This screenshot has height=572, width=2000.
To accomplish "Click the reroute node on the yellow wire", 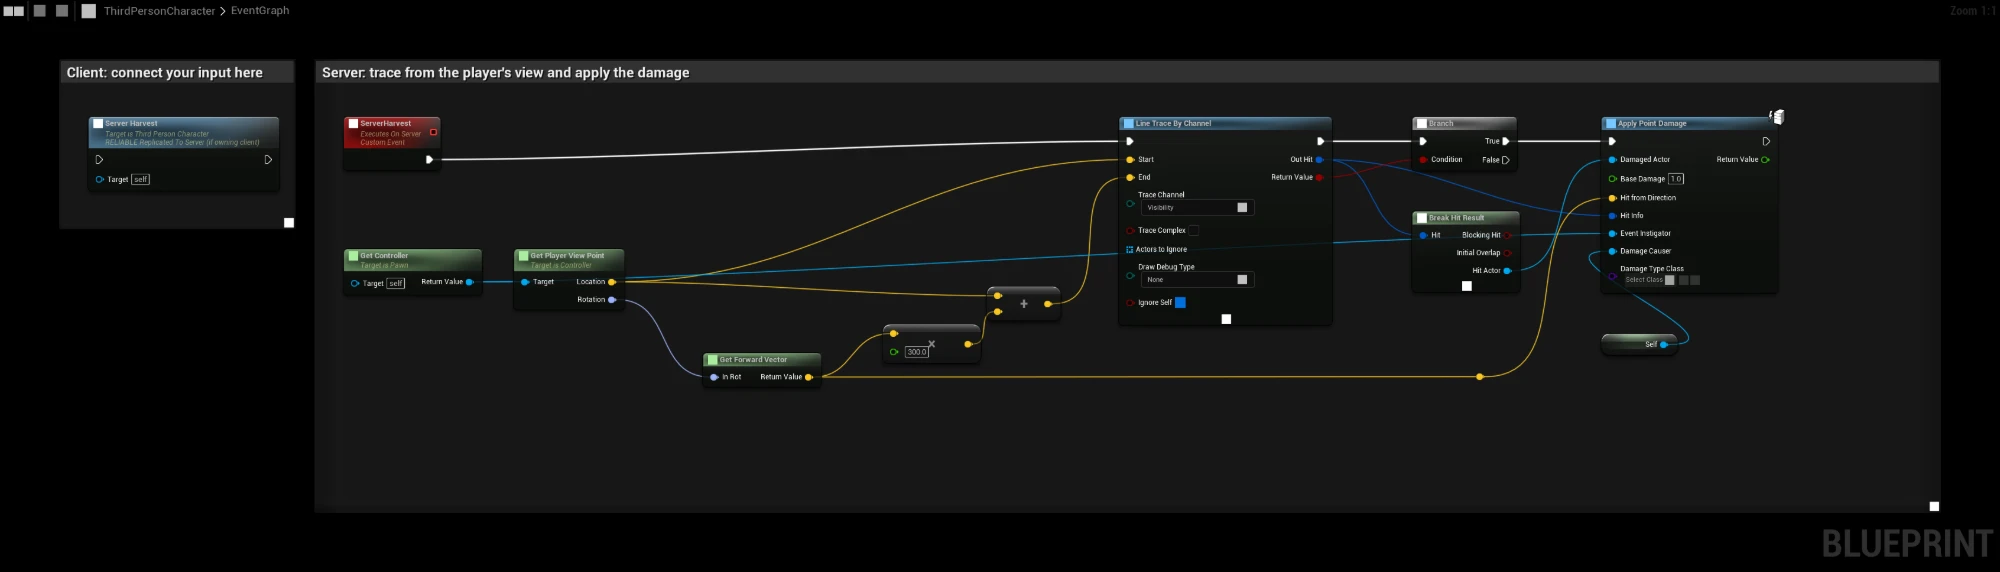I will coord(1480,377).
